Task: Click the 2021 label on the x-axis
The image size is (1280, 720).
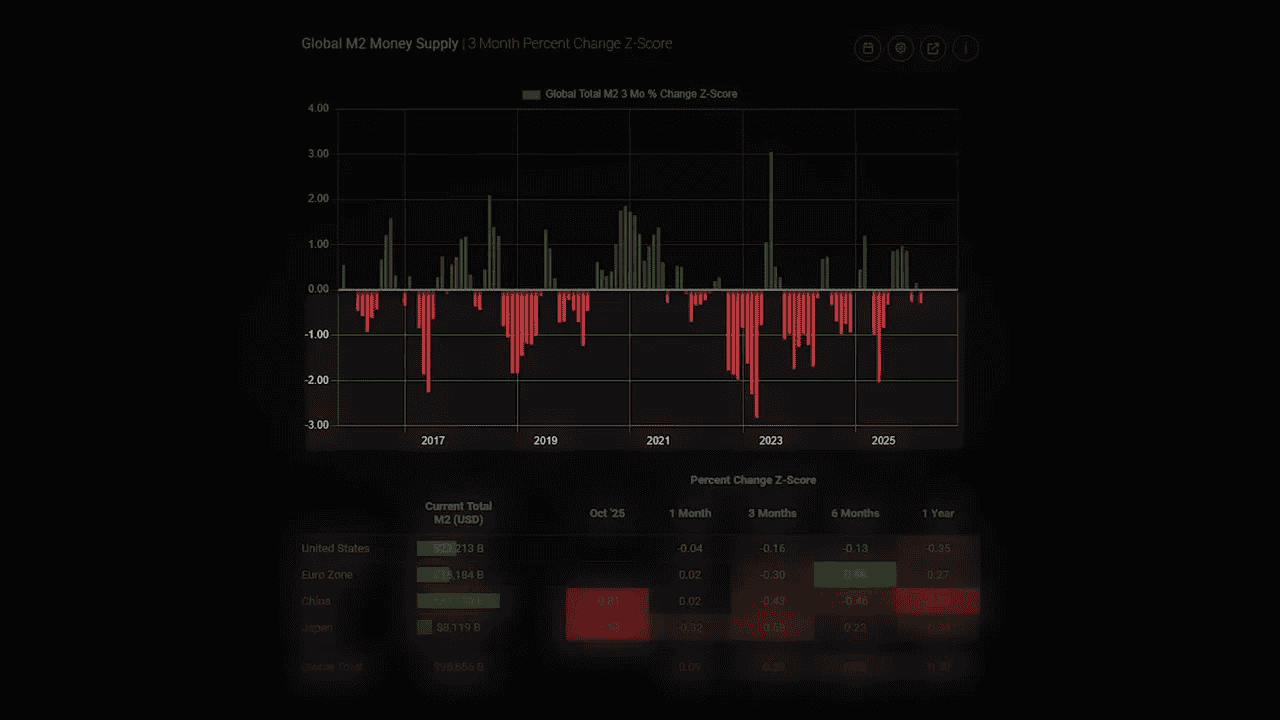Action: click(x=659, y=440)
